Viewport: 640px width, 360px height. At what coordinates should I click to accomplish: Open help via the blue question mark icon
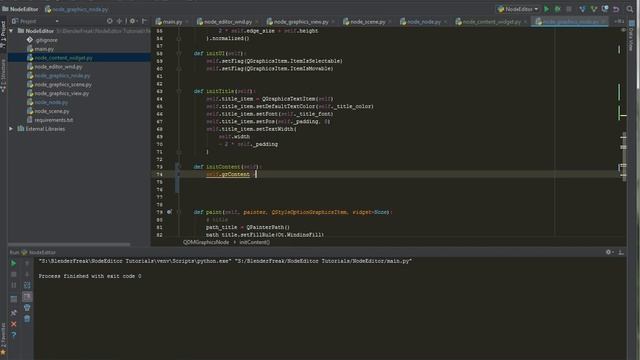point(13,335)
